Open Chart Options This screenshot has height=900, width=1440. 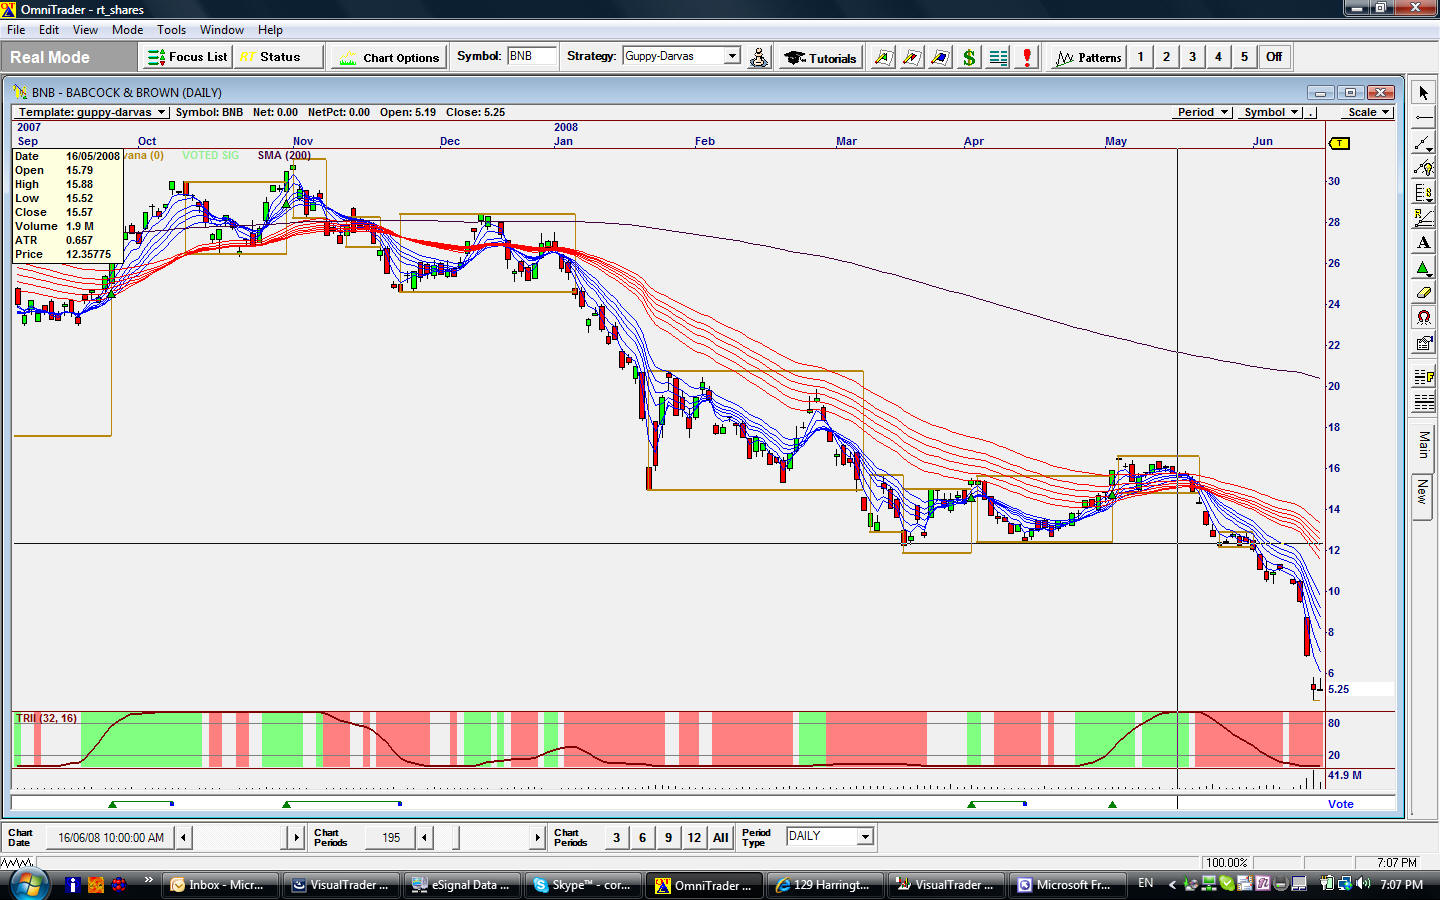click(x=390, y=57)
